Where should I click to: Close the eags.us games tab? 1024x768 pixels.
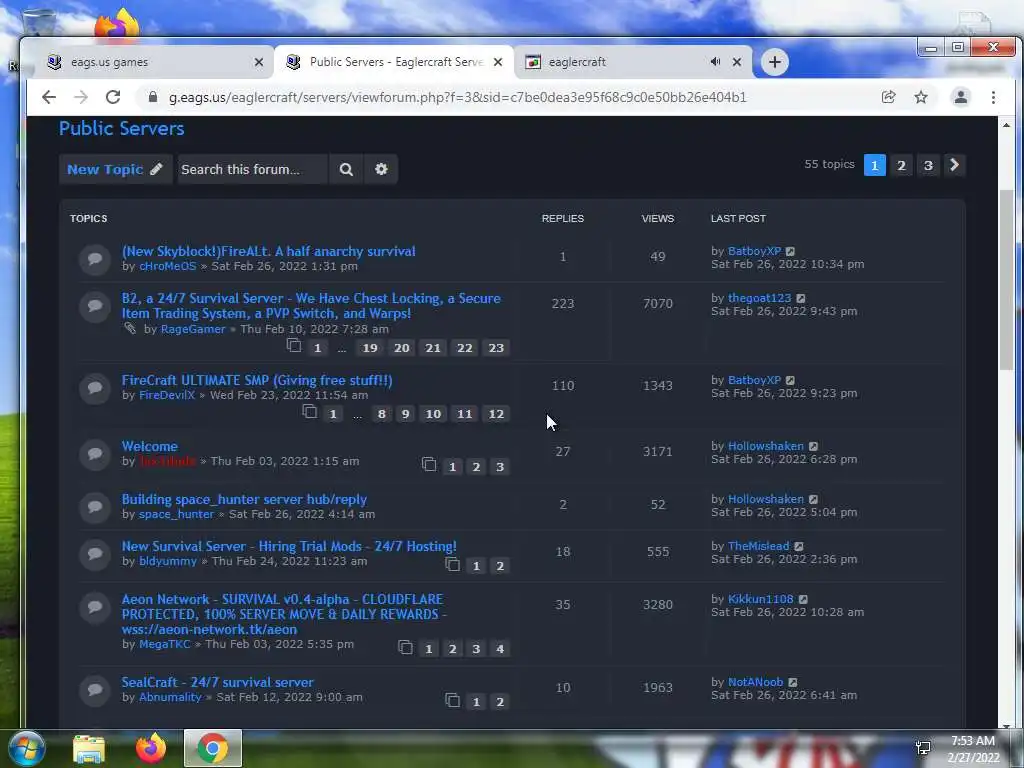coord(259,62)
